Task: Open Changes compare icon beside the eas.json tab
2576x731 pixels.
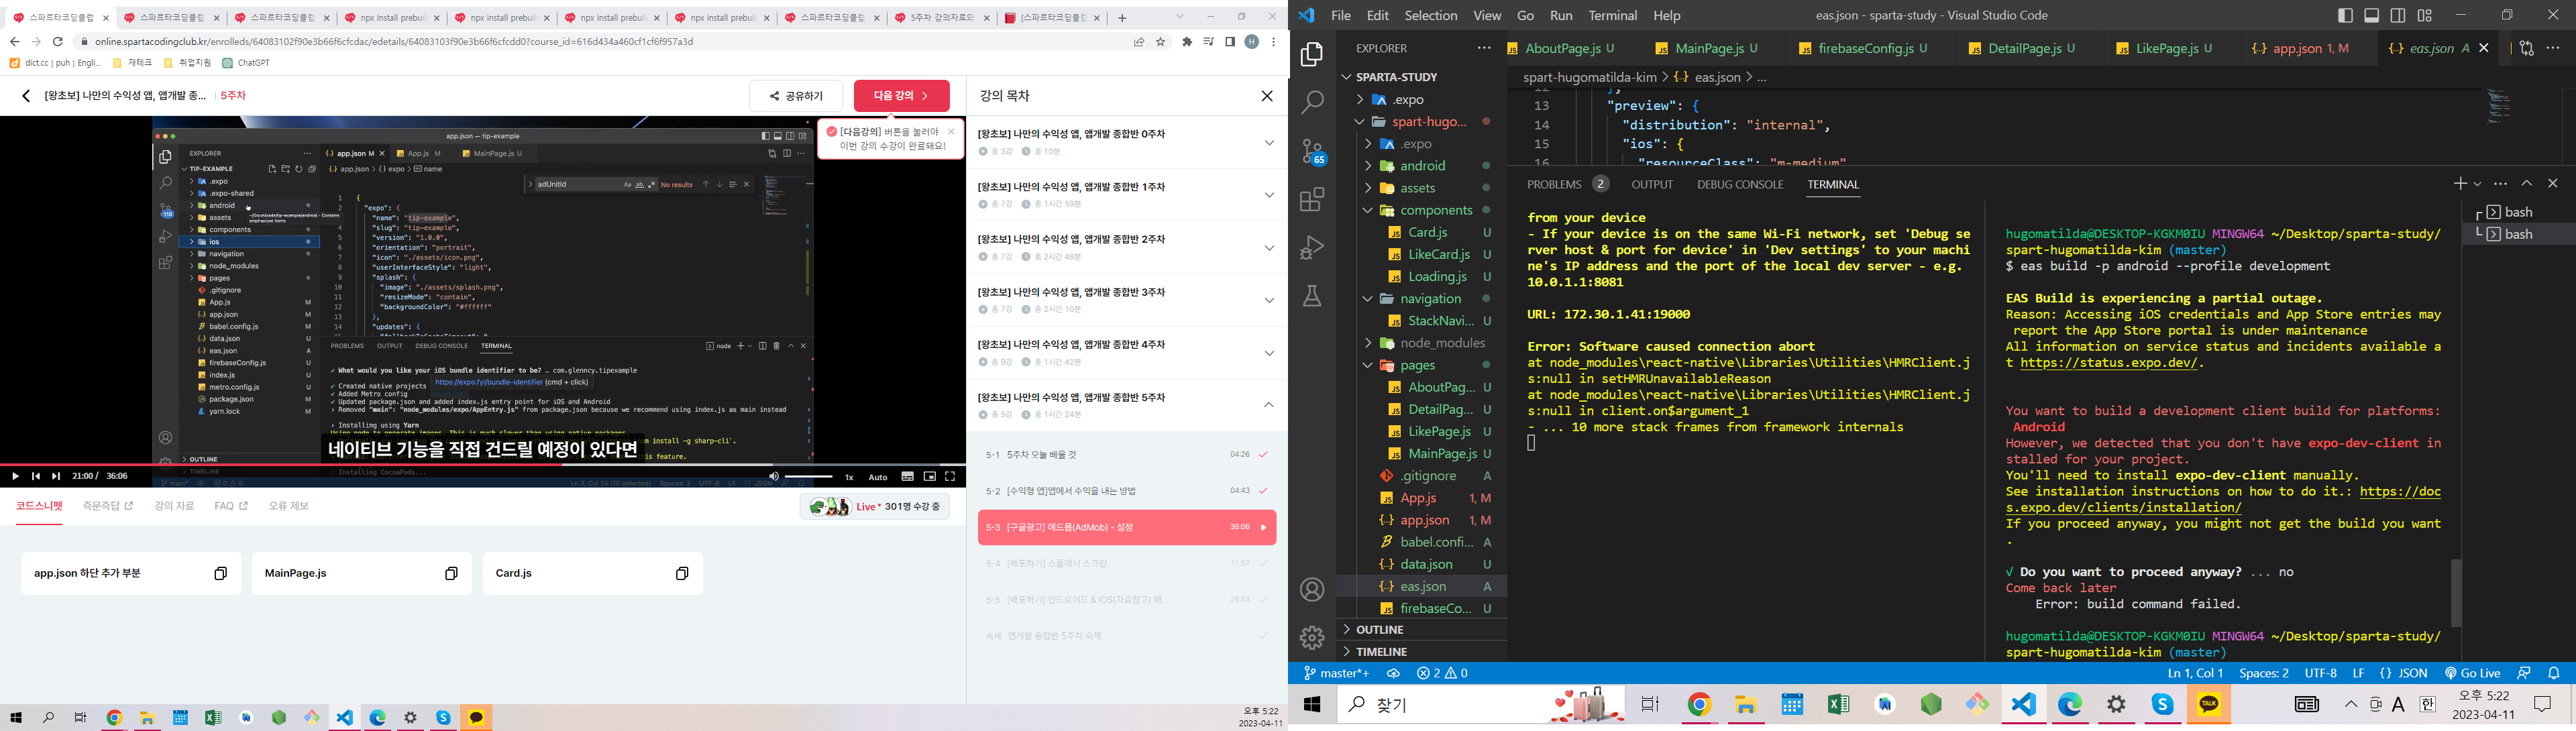Action: [2527, 48]
